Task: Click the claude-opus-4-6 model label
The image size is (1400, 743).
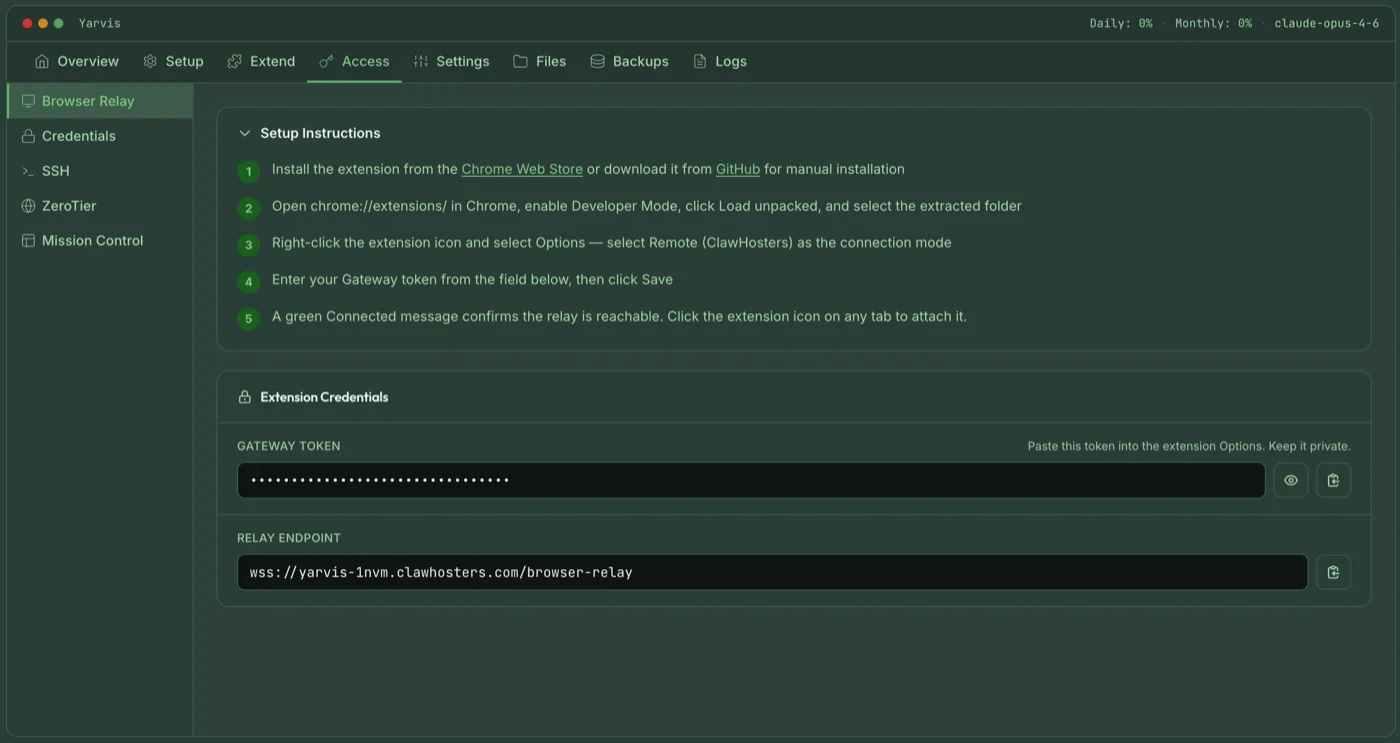Action: (x=1326, y=23)
